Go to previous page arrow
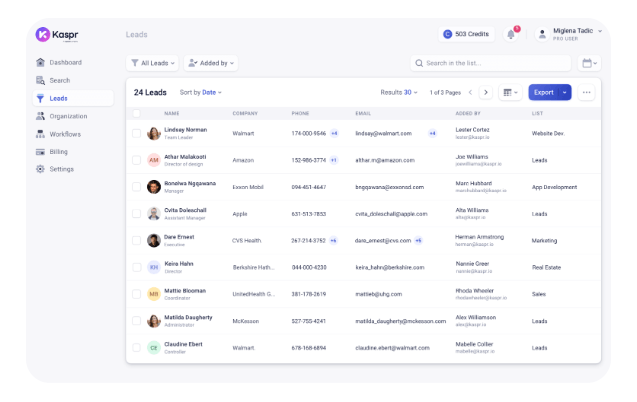This screenshot has height=402, width=637. (x=470, y=93)
